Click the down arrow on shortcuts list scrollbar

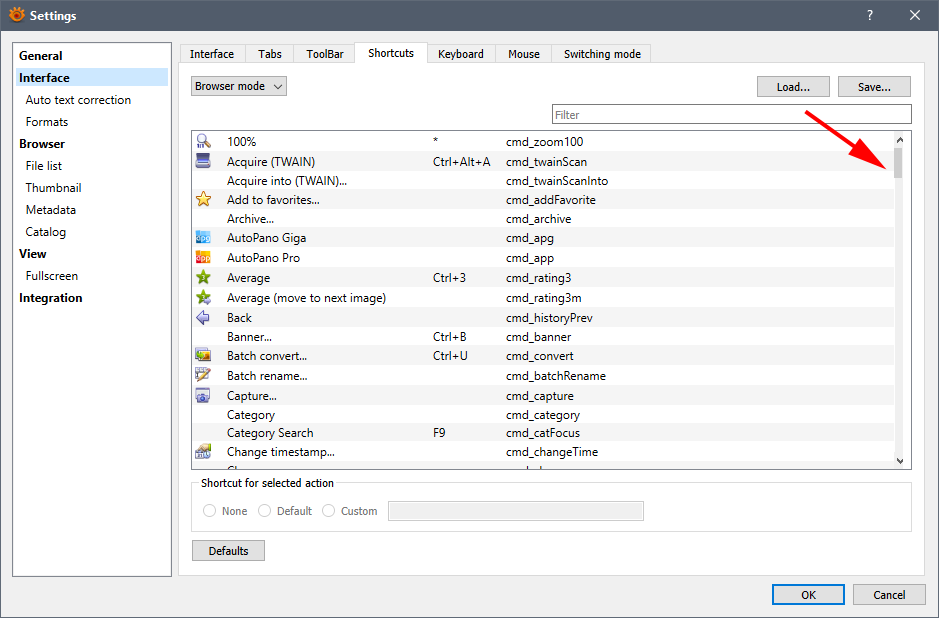coord(899,460)
